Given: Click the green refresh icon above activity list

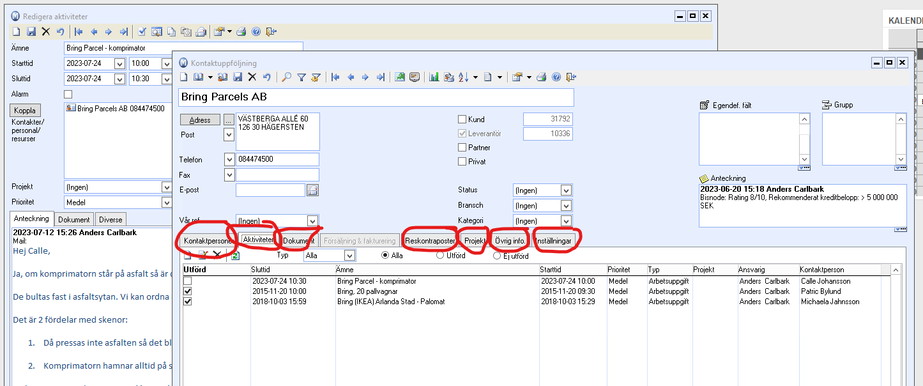Looking at the screenshot, I should pos(235,256).
